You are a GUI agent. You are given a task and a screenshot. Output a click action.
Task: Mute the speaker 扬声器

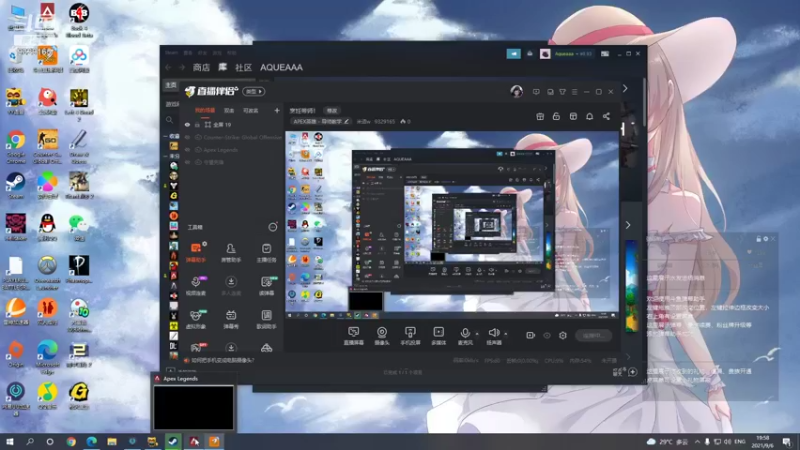click(493, 336)
